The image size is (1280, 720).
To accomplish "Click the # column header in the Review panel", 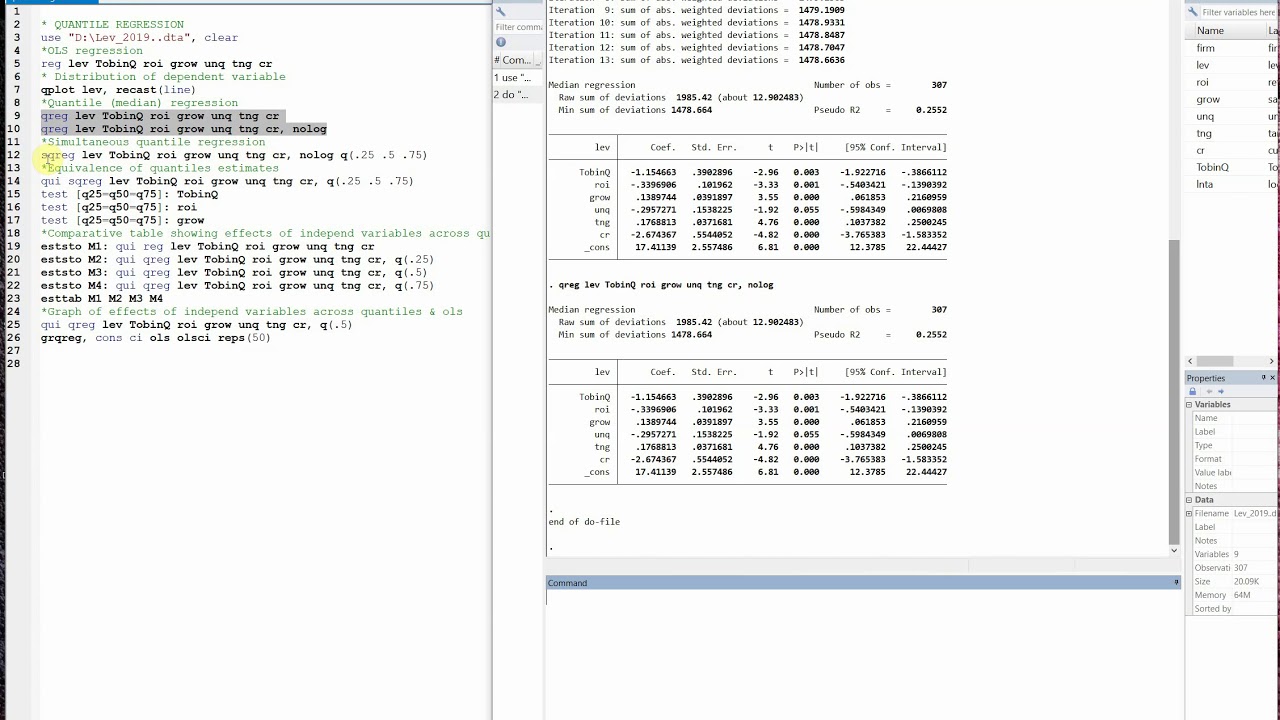I will 497,60.
